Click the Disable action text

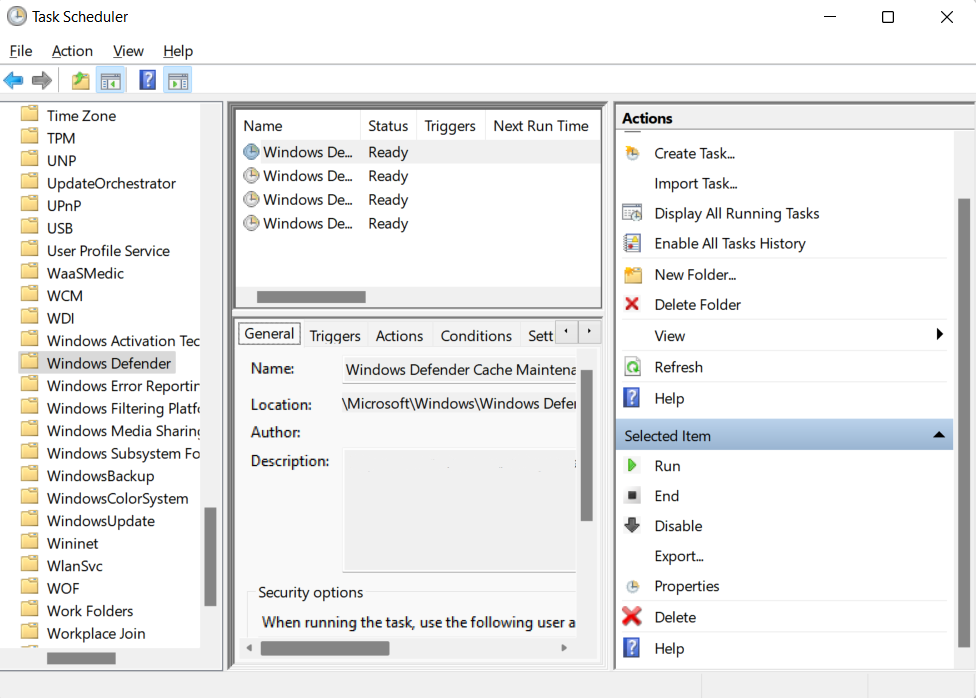(678, 526)
